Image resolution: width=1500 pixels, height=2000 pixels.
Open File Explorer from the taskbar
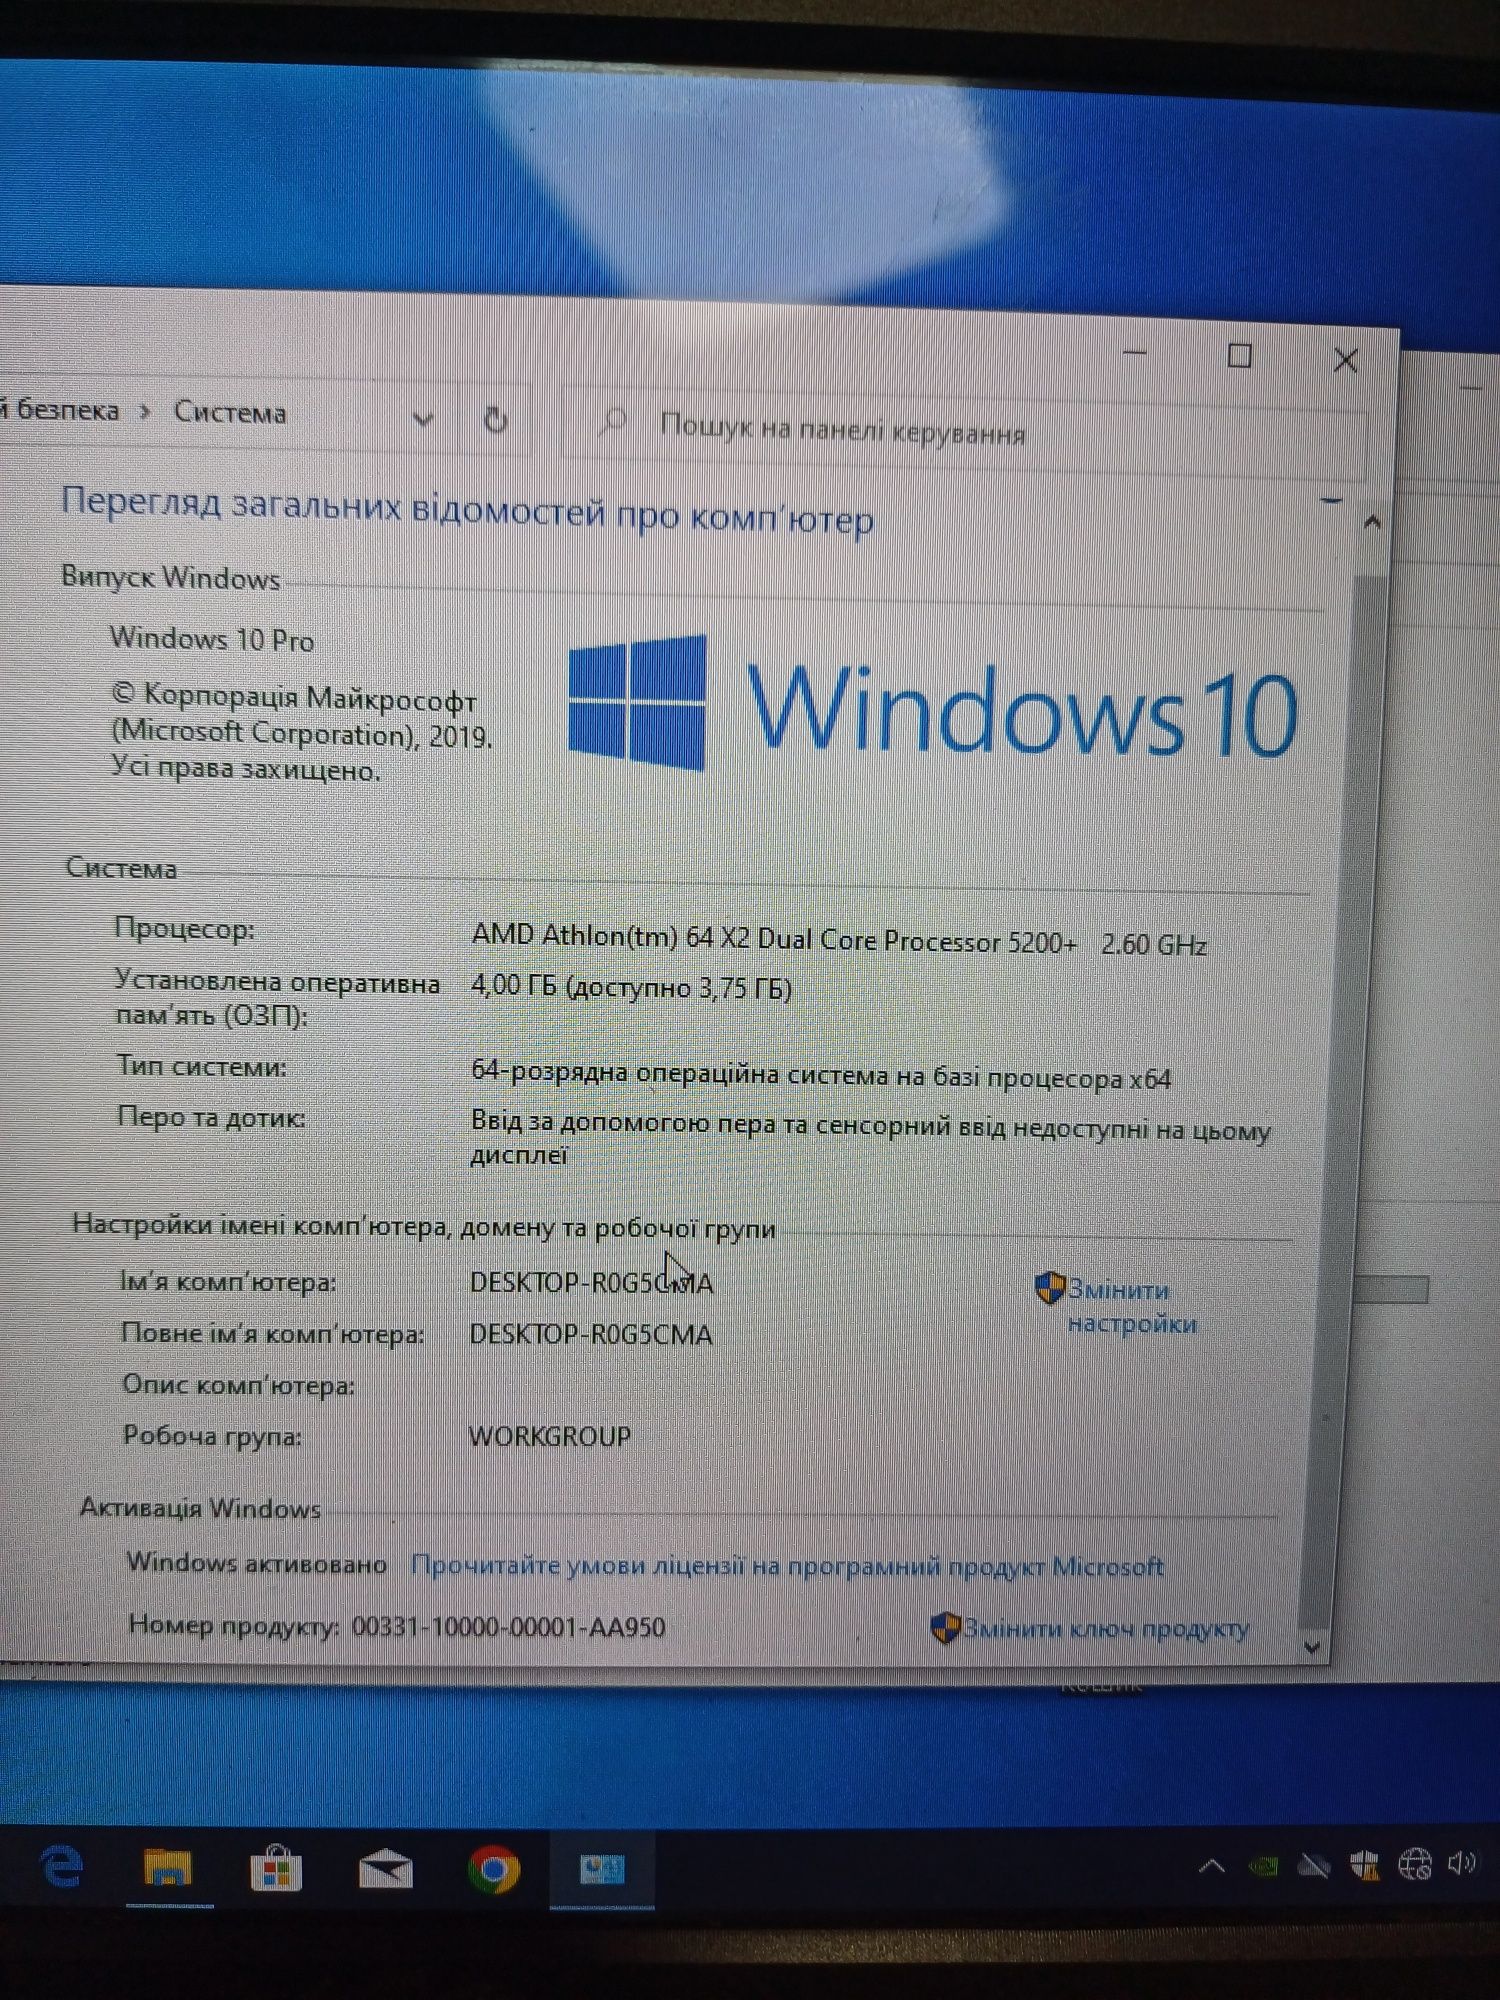pyautogui.click(x=167, y=1868)
